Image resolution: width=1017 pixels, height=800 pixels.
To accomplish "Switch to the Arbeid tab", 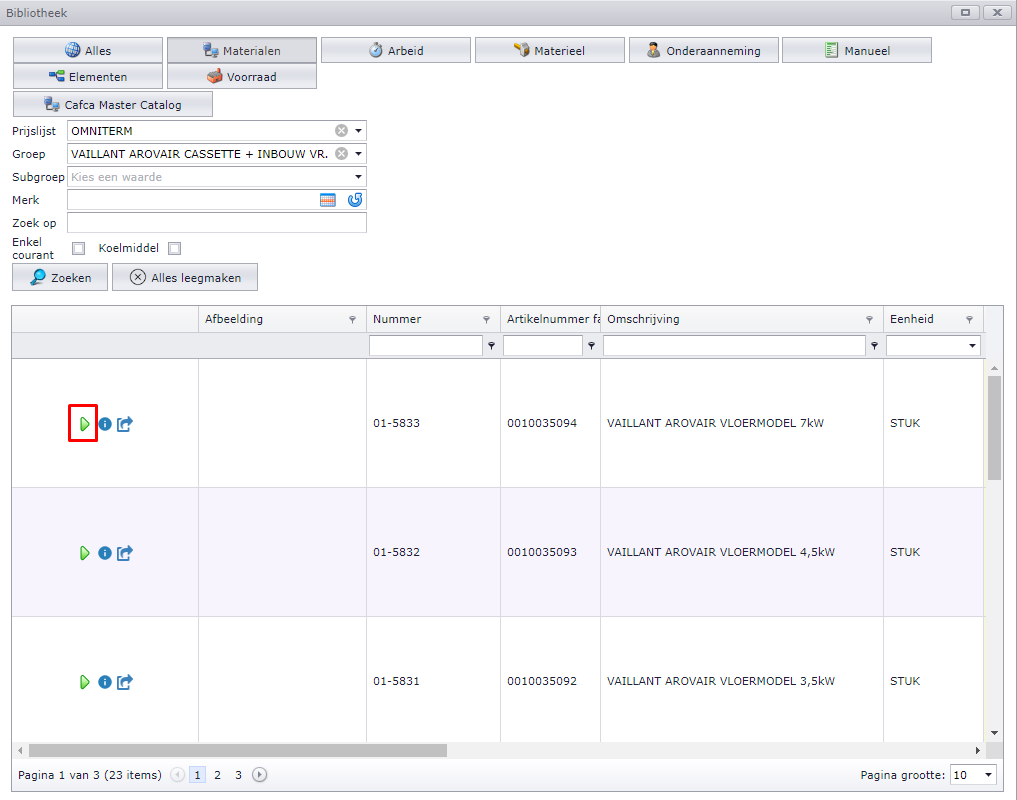I will (x=396, y=50).
